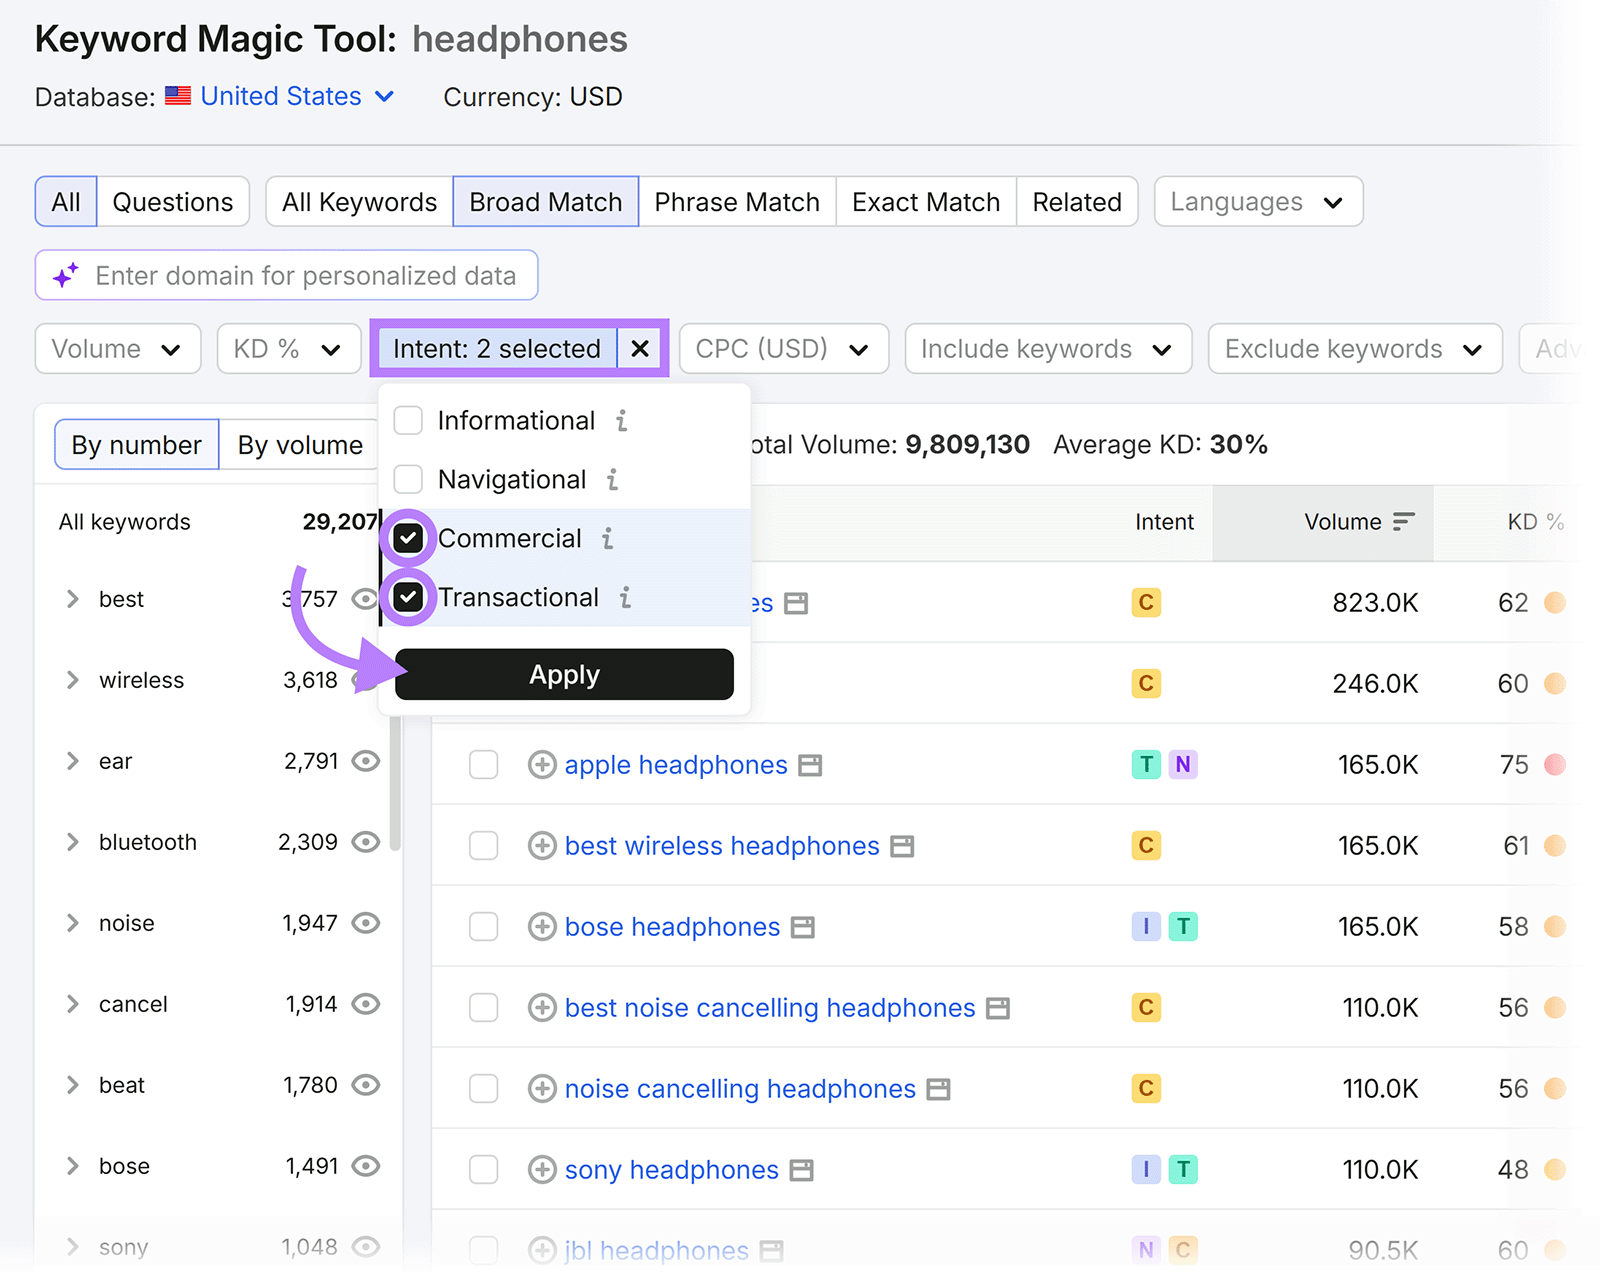Open the Volume filter dropdown
The image size is (1600, 1283).
click(118, 349)
